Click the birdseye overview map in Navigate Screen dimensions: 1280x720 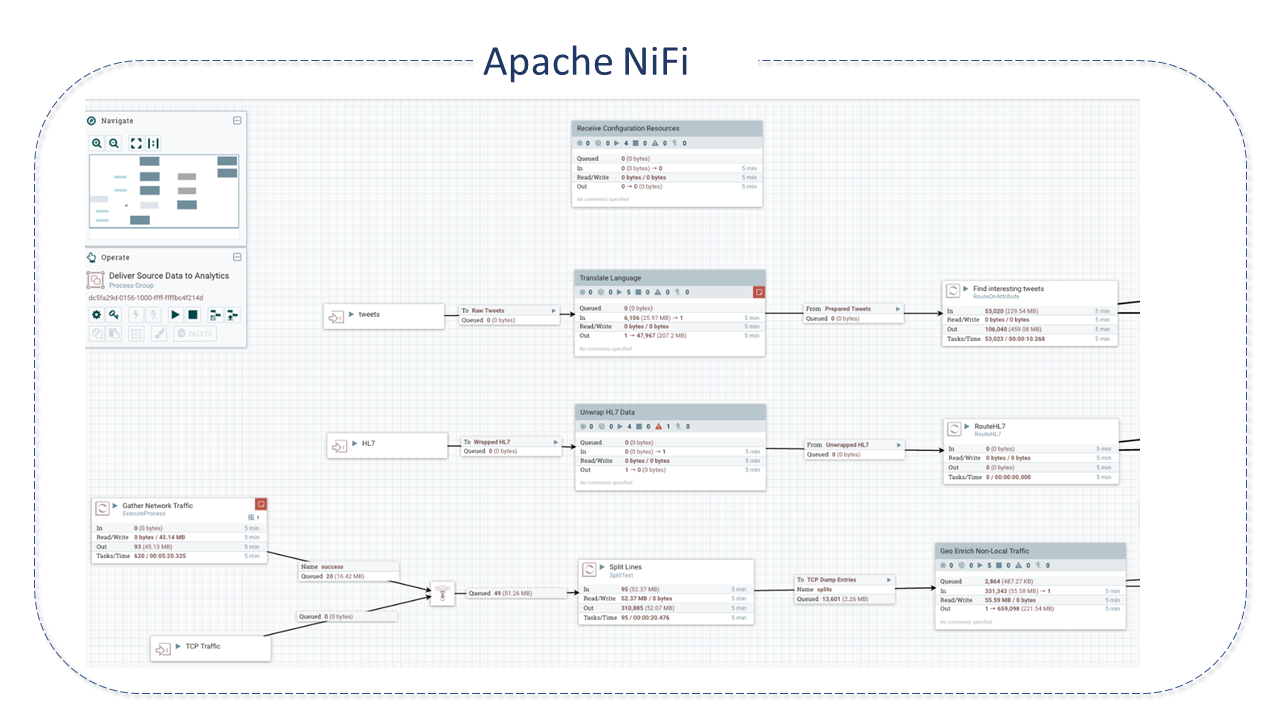(164, 191)
